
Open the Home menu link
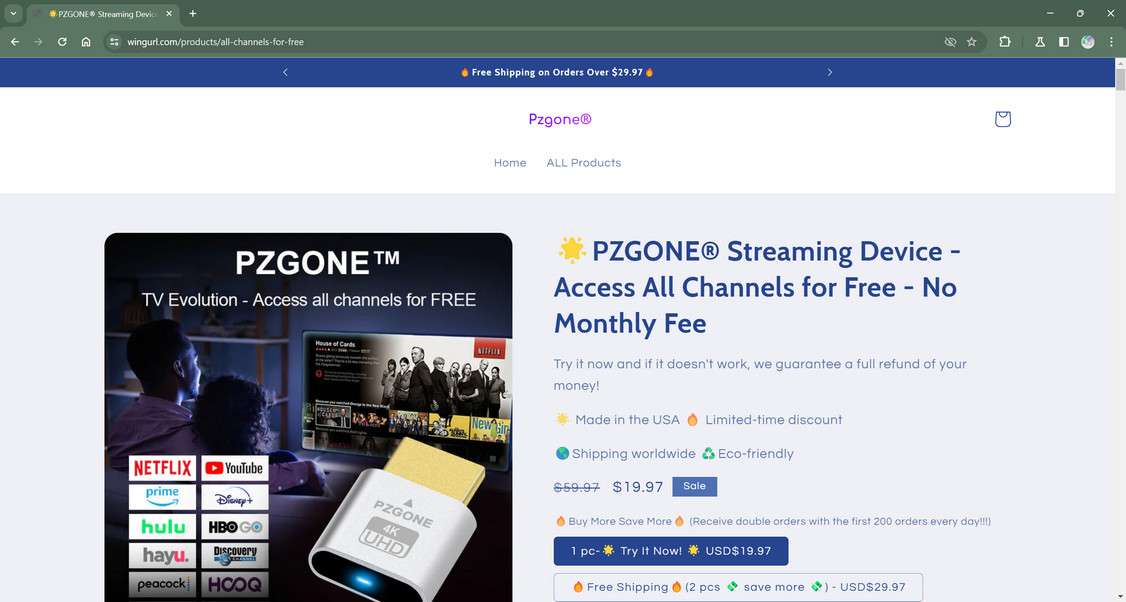click(x=510, y=162)
